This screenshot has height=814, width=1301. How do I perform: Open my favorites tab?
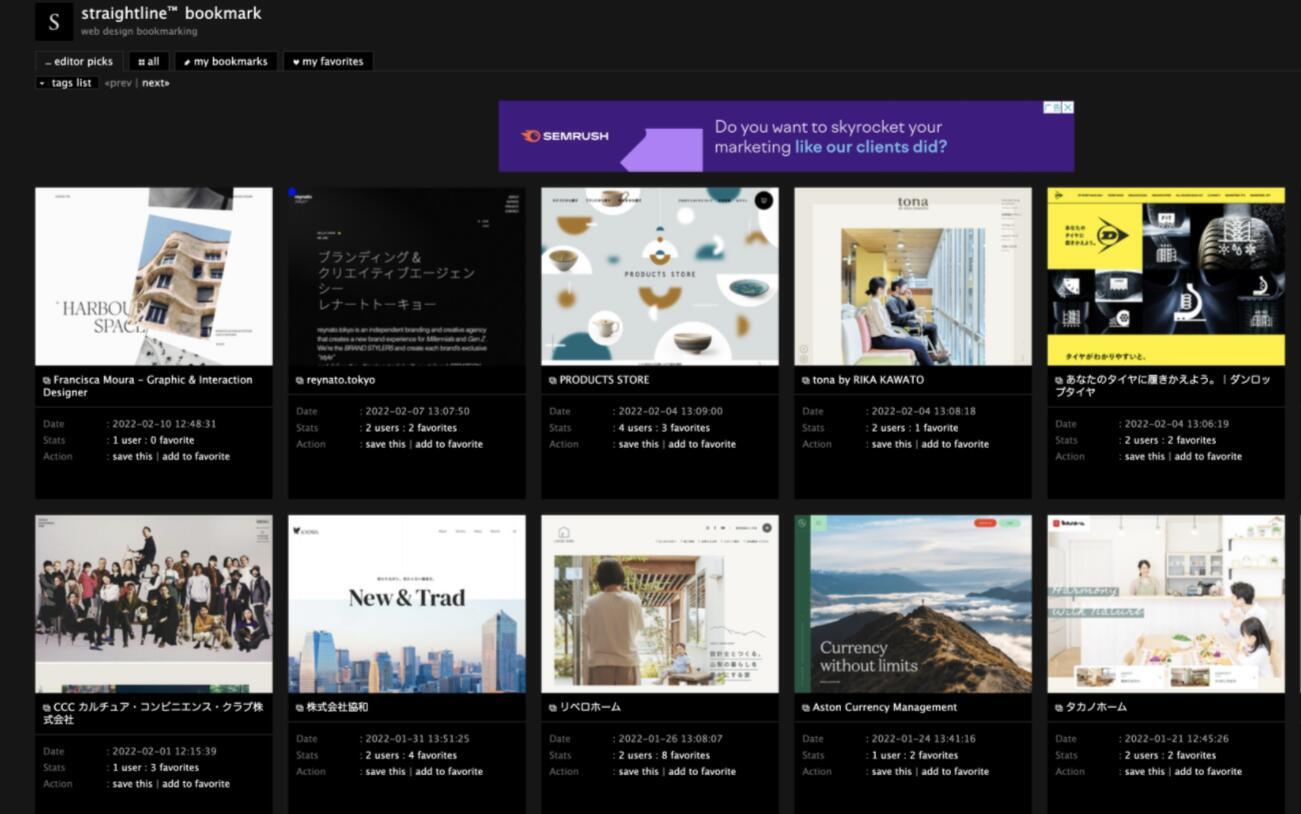pos(328,62)
